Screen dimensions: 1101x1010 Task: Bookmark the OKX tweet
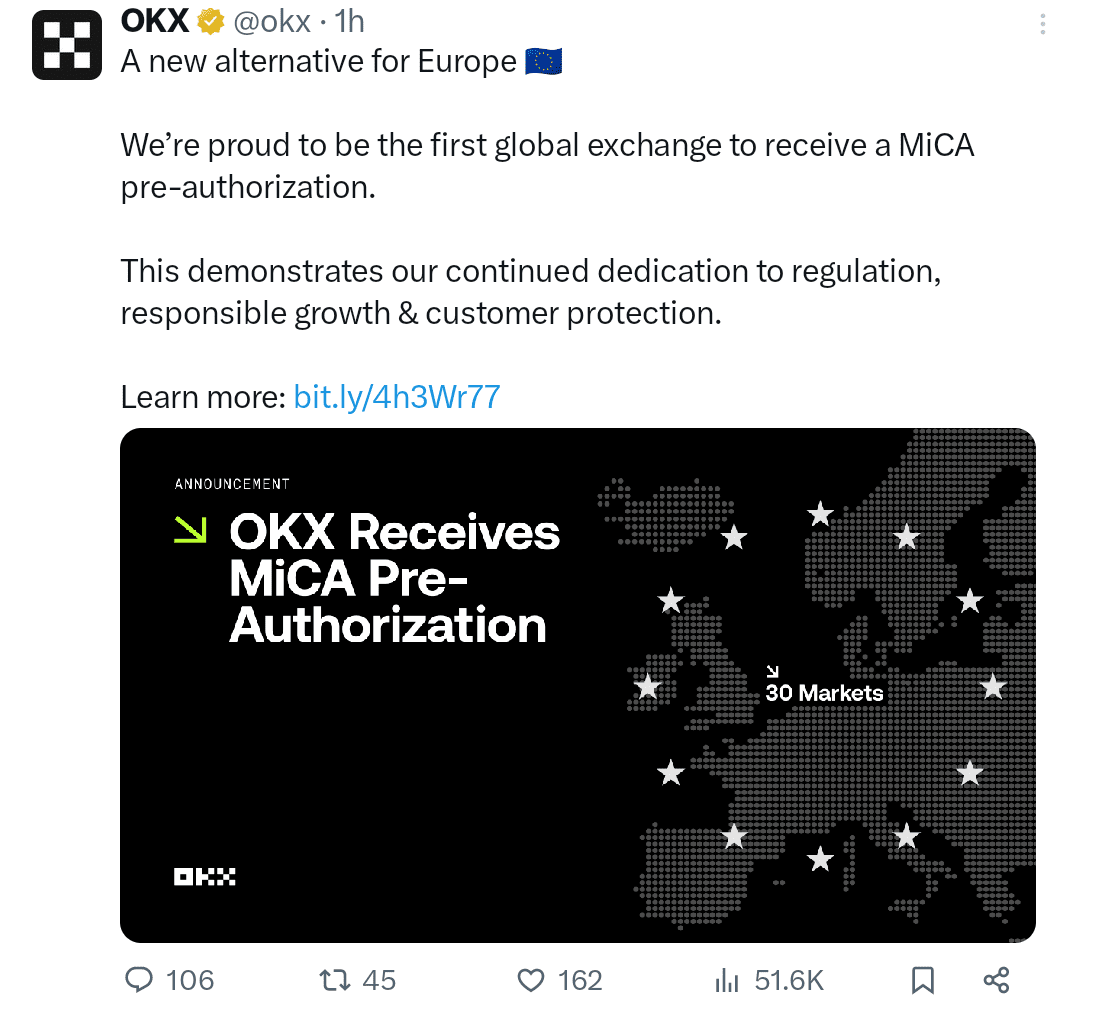[x=921, y=981]
